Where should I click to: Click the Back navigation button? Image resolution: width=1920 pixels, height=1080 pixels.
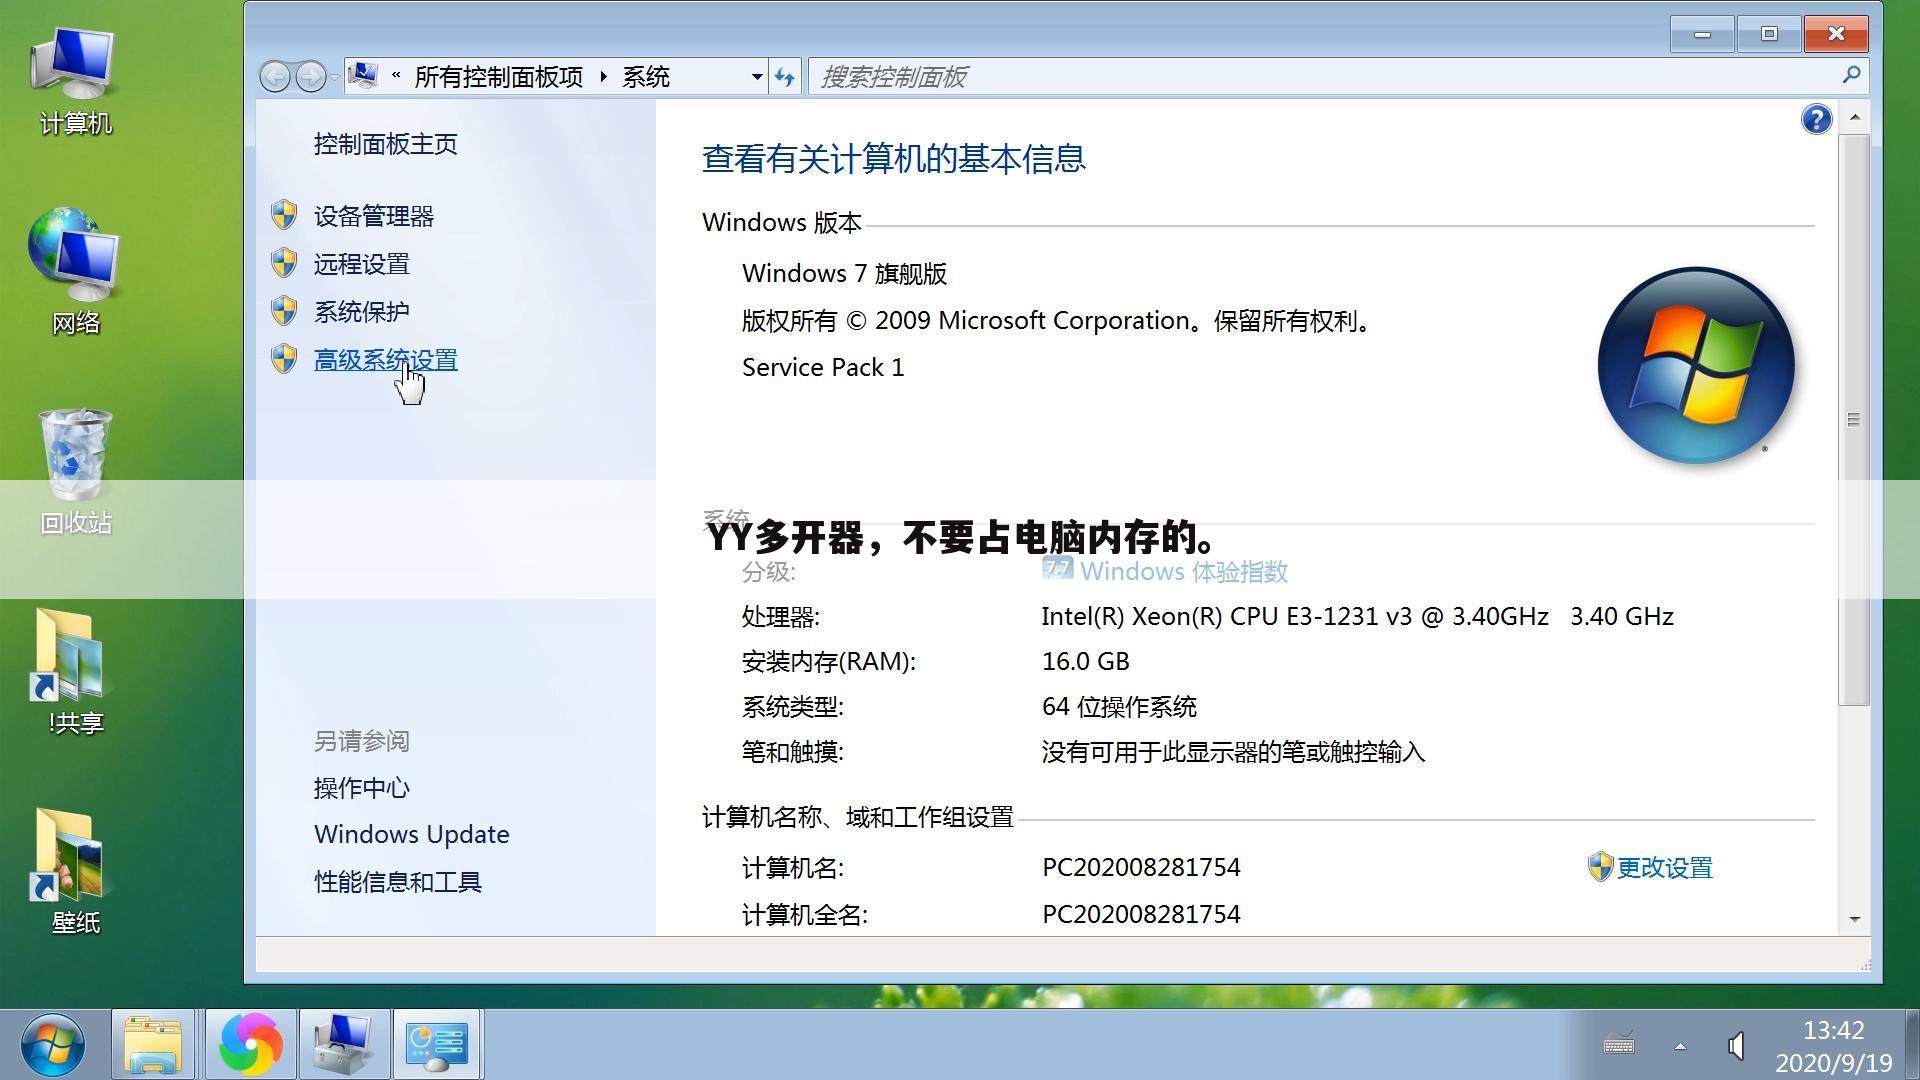(275, 76)
